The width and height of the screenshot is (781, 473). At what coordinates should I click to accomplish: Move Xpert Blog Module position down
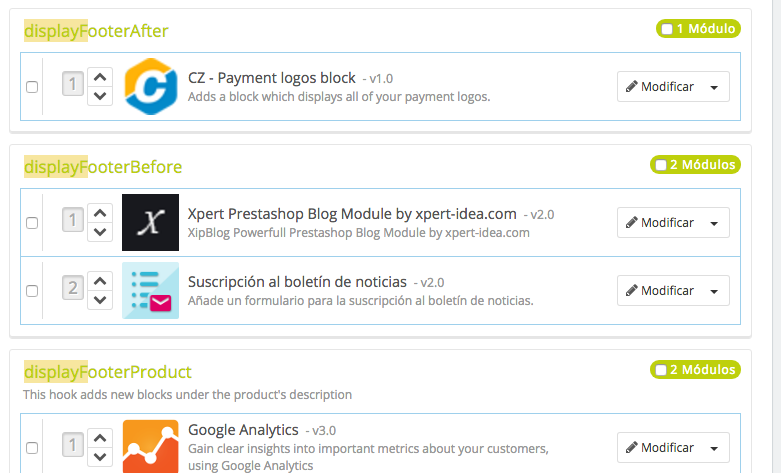click(99, 232)
